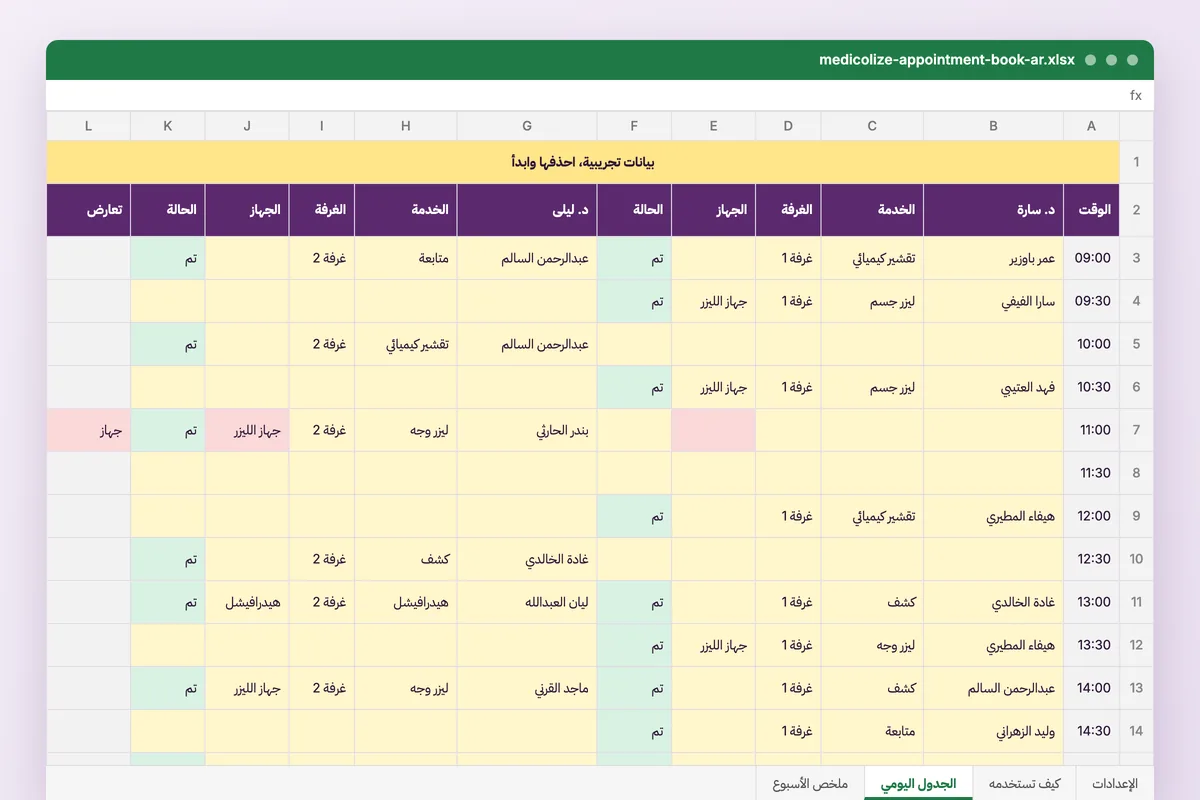Select row 1 header
Image resolution: width=1200 pixels, height=800 pixels.
(x=1136, y=162)
